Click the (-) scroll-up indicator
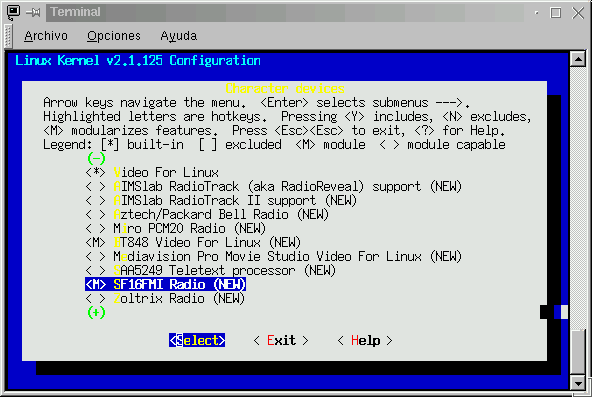 96,158
